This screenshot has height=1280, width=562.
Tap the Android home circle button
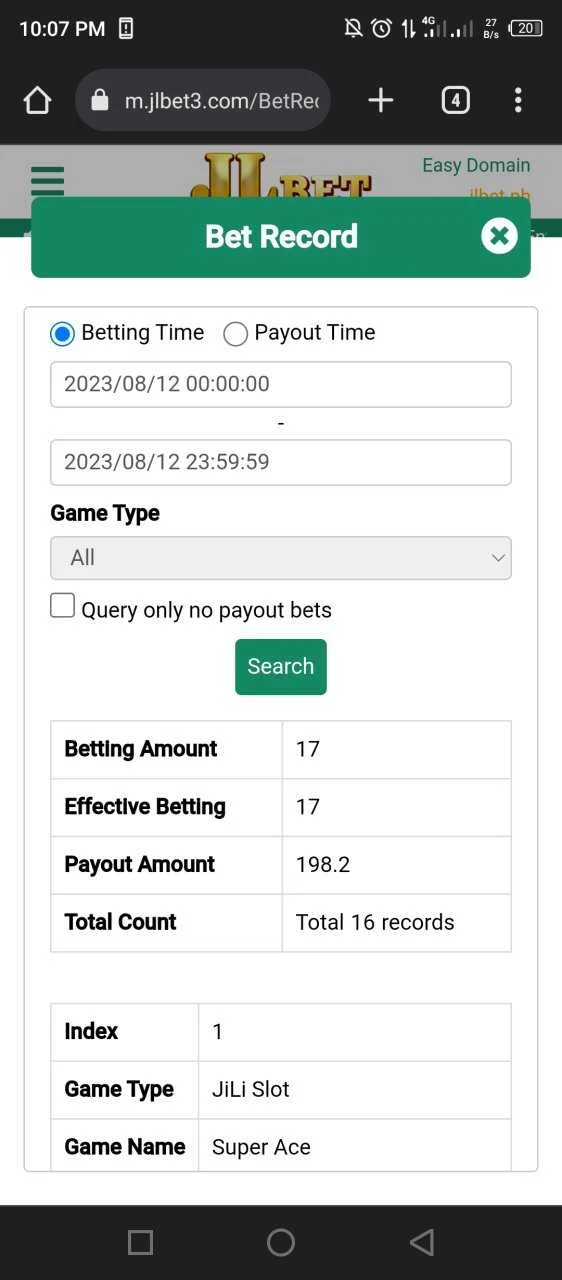(x=281, y=1242)
